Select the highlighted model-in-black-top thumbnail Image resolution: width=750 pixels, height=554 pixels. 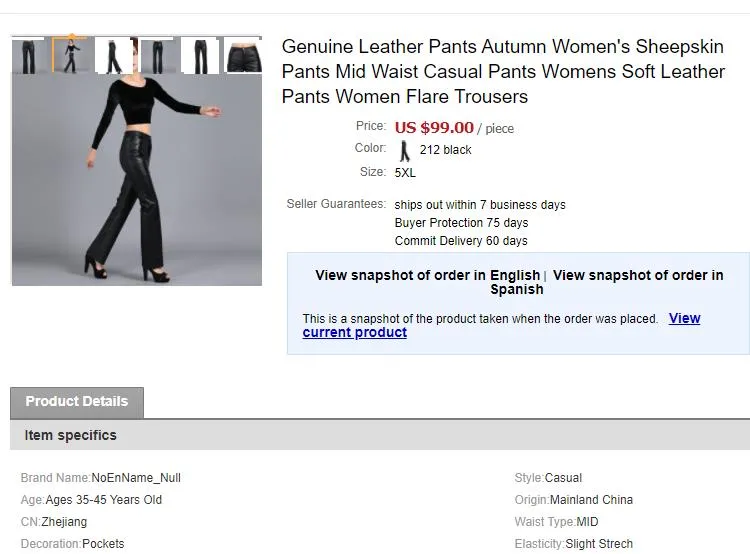pyautogui.click(x=70, y=55)
